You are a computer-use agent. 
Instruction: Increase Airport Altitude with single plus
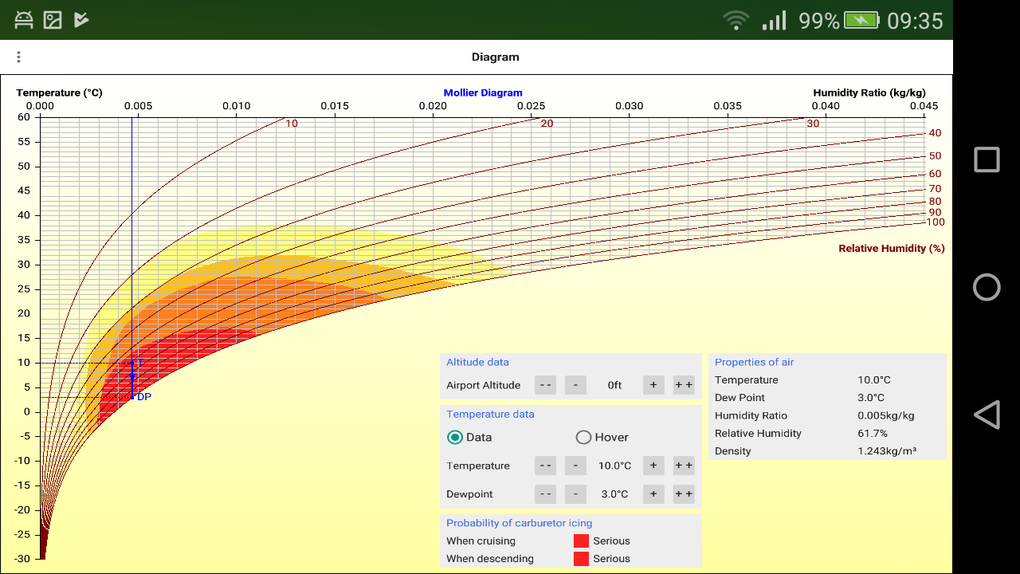pos(653,385)
